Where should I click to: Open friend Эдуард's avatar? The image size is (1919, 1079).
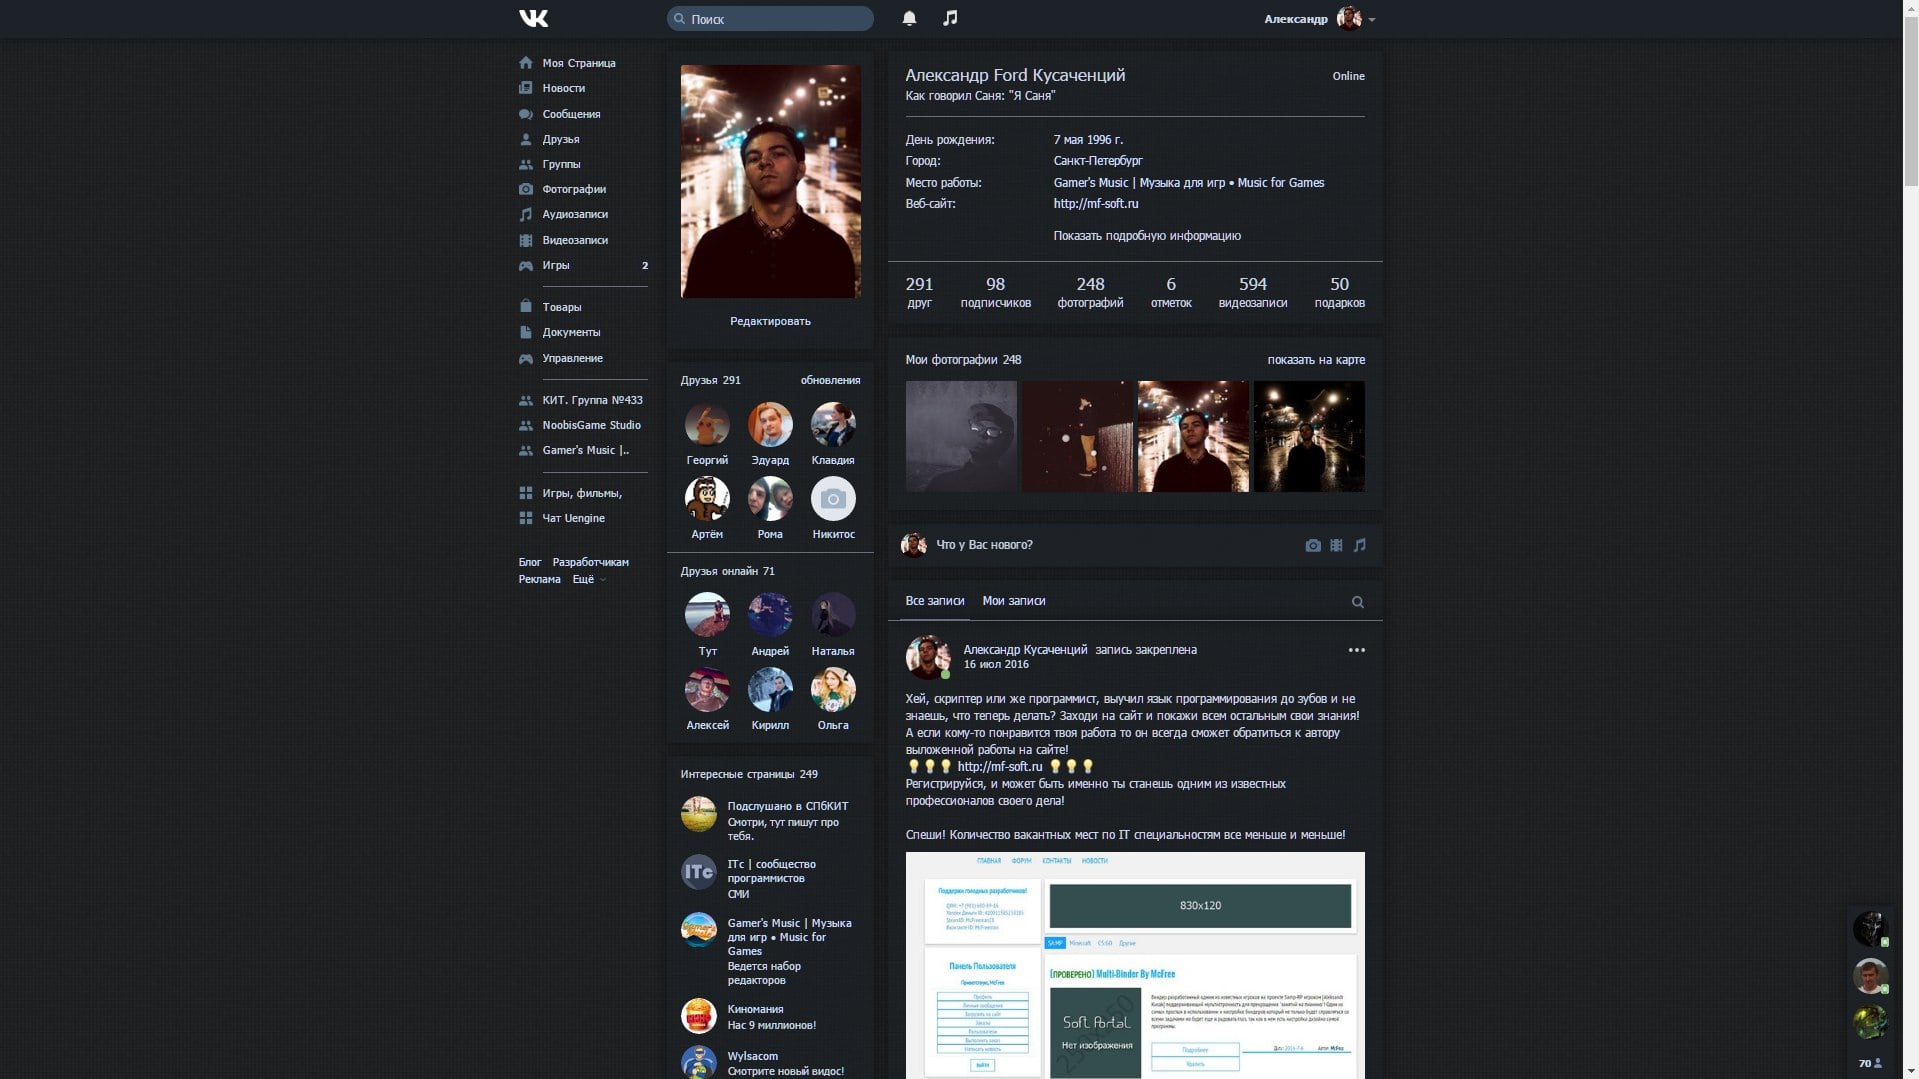pos(770,425)
